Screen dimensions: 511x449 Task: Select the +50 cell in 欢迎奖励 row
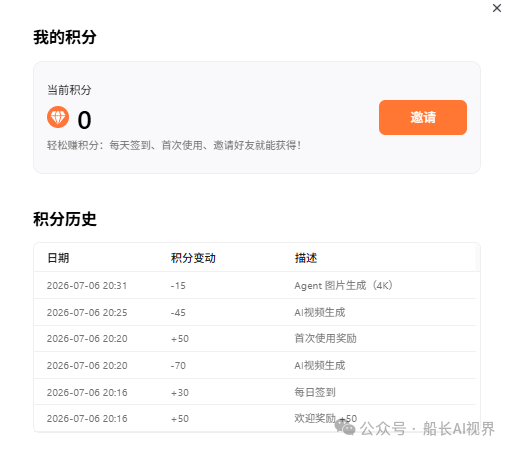coord(180,419)
